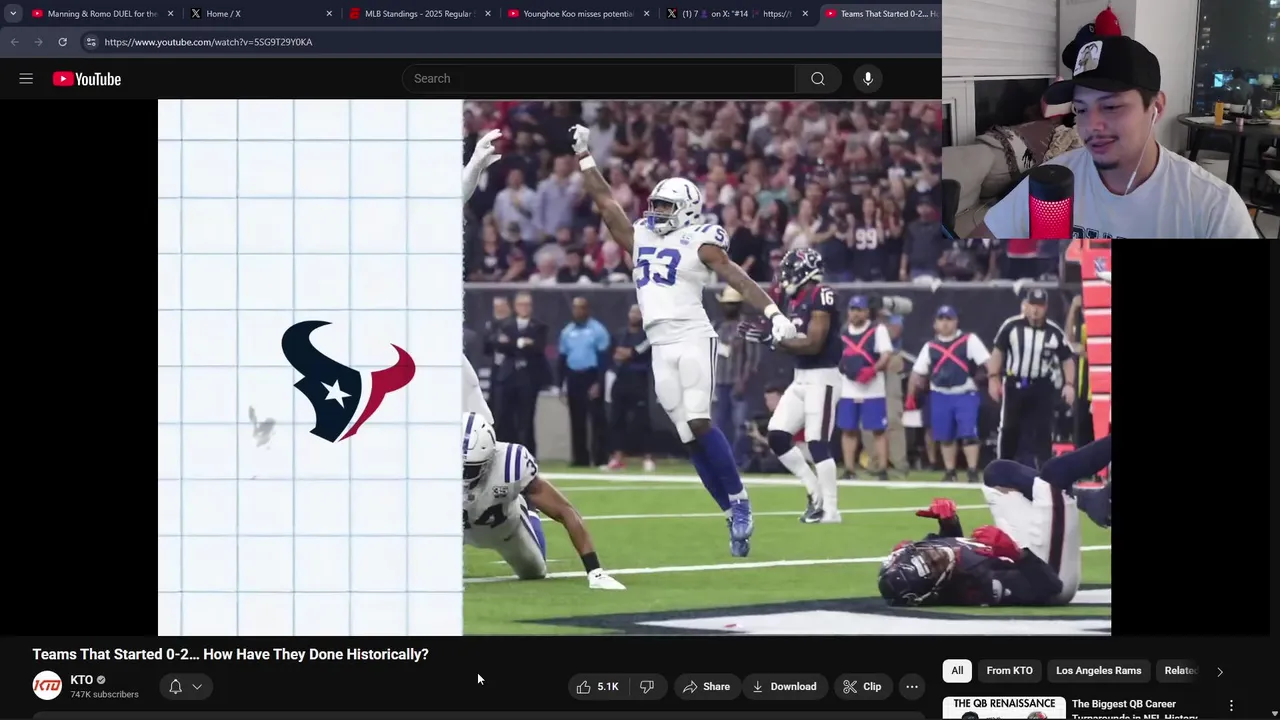Open the browser tab list dropdown

pyautogui.click(x=13, y=14)
